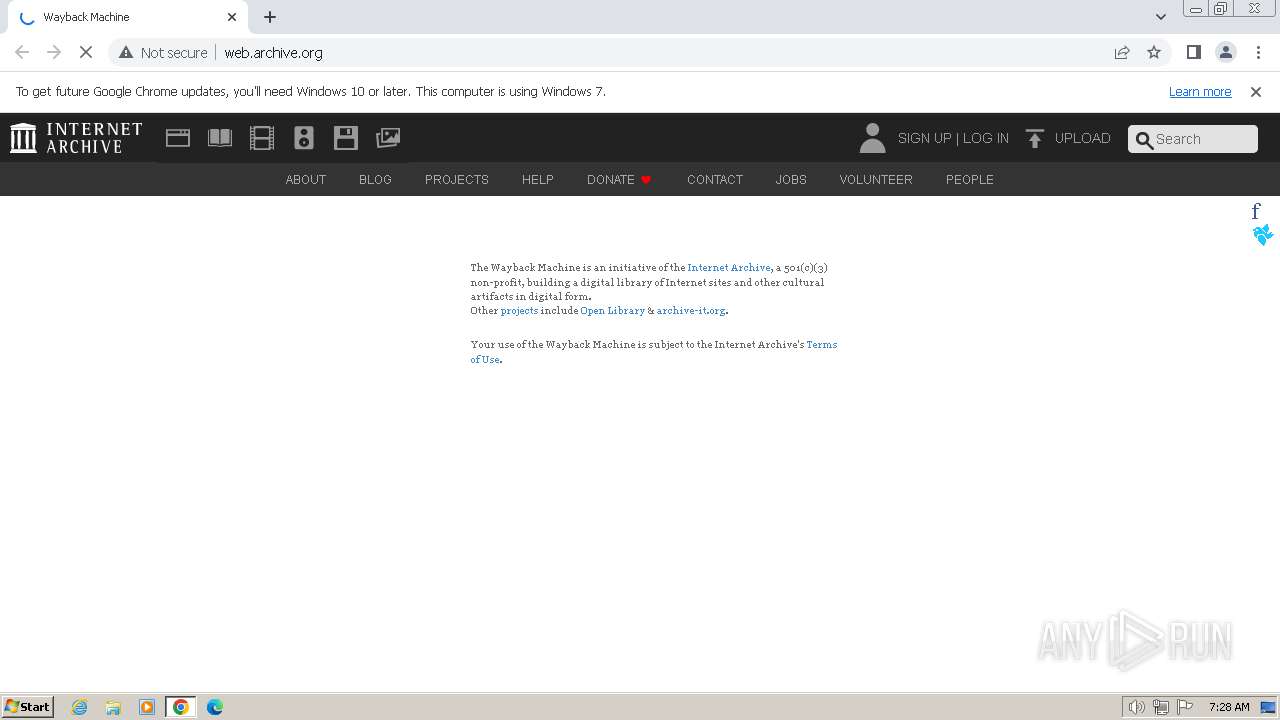This screenshot has height=720, width=1280.
Task: Click the address bar URL web.archive.org
Action: pos(273,52)
